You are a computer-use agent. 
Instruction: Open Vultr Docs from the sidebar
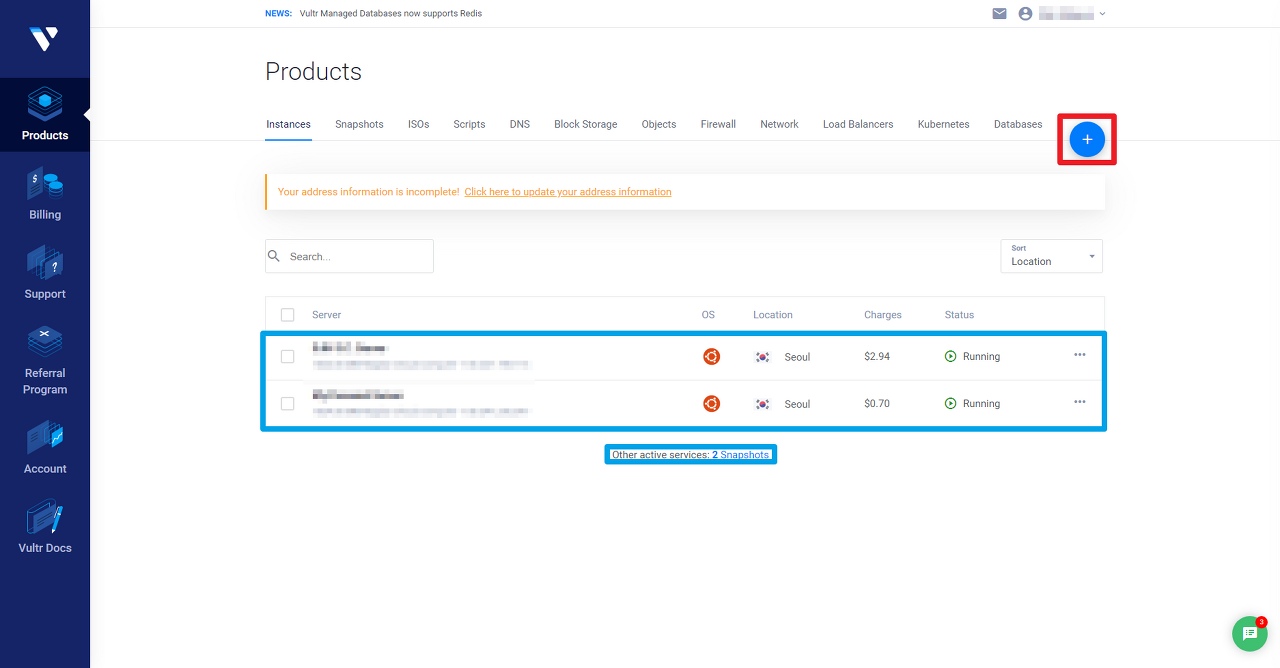tap(45, 528)
